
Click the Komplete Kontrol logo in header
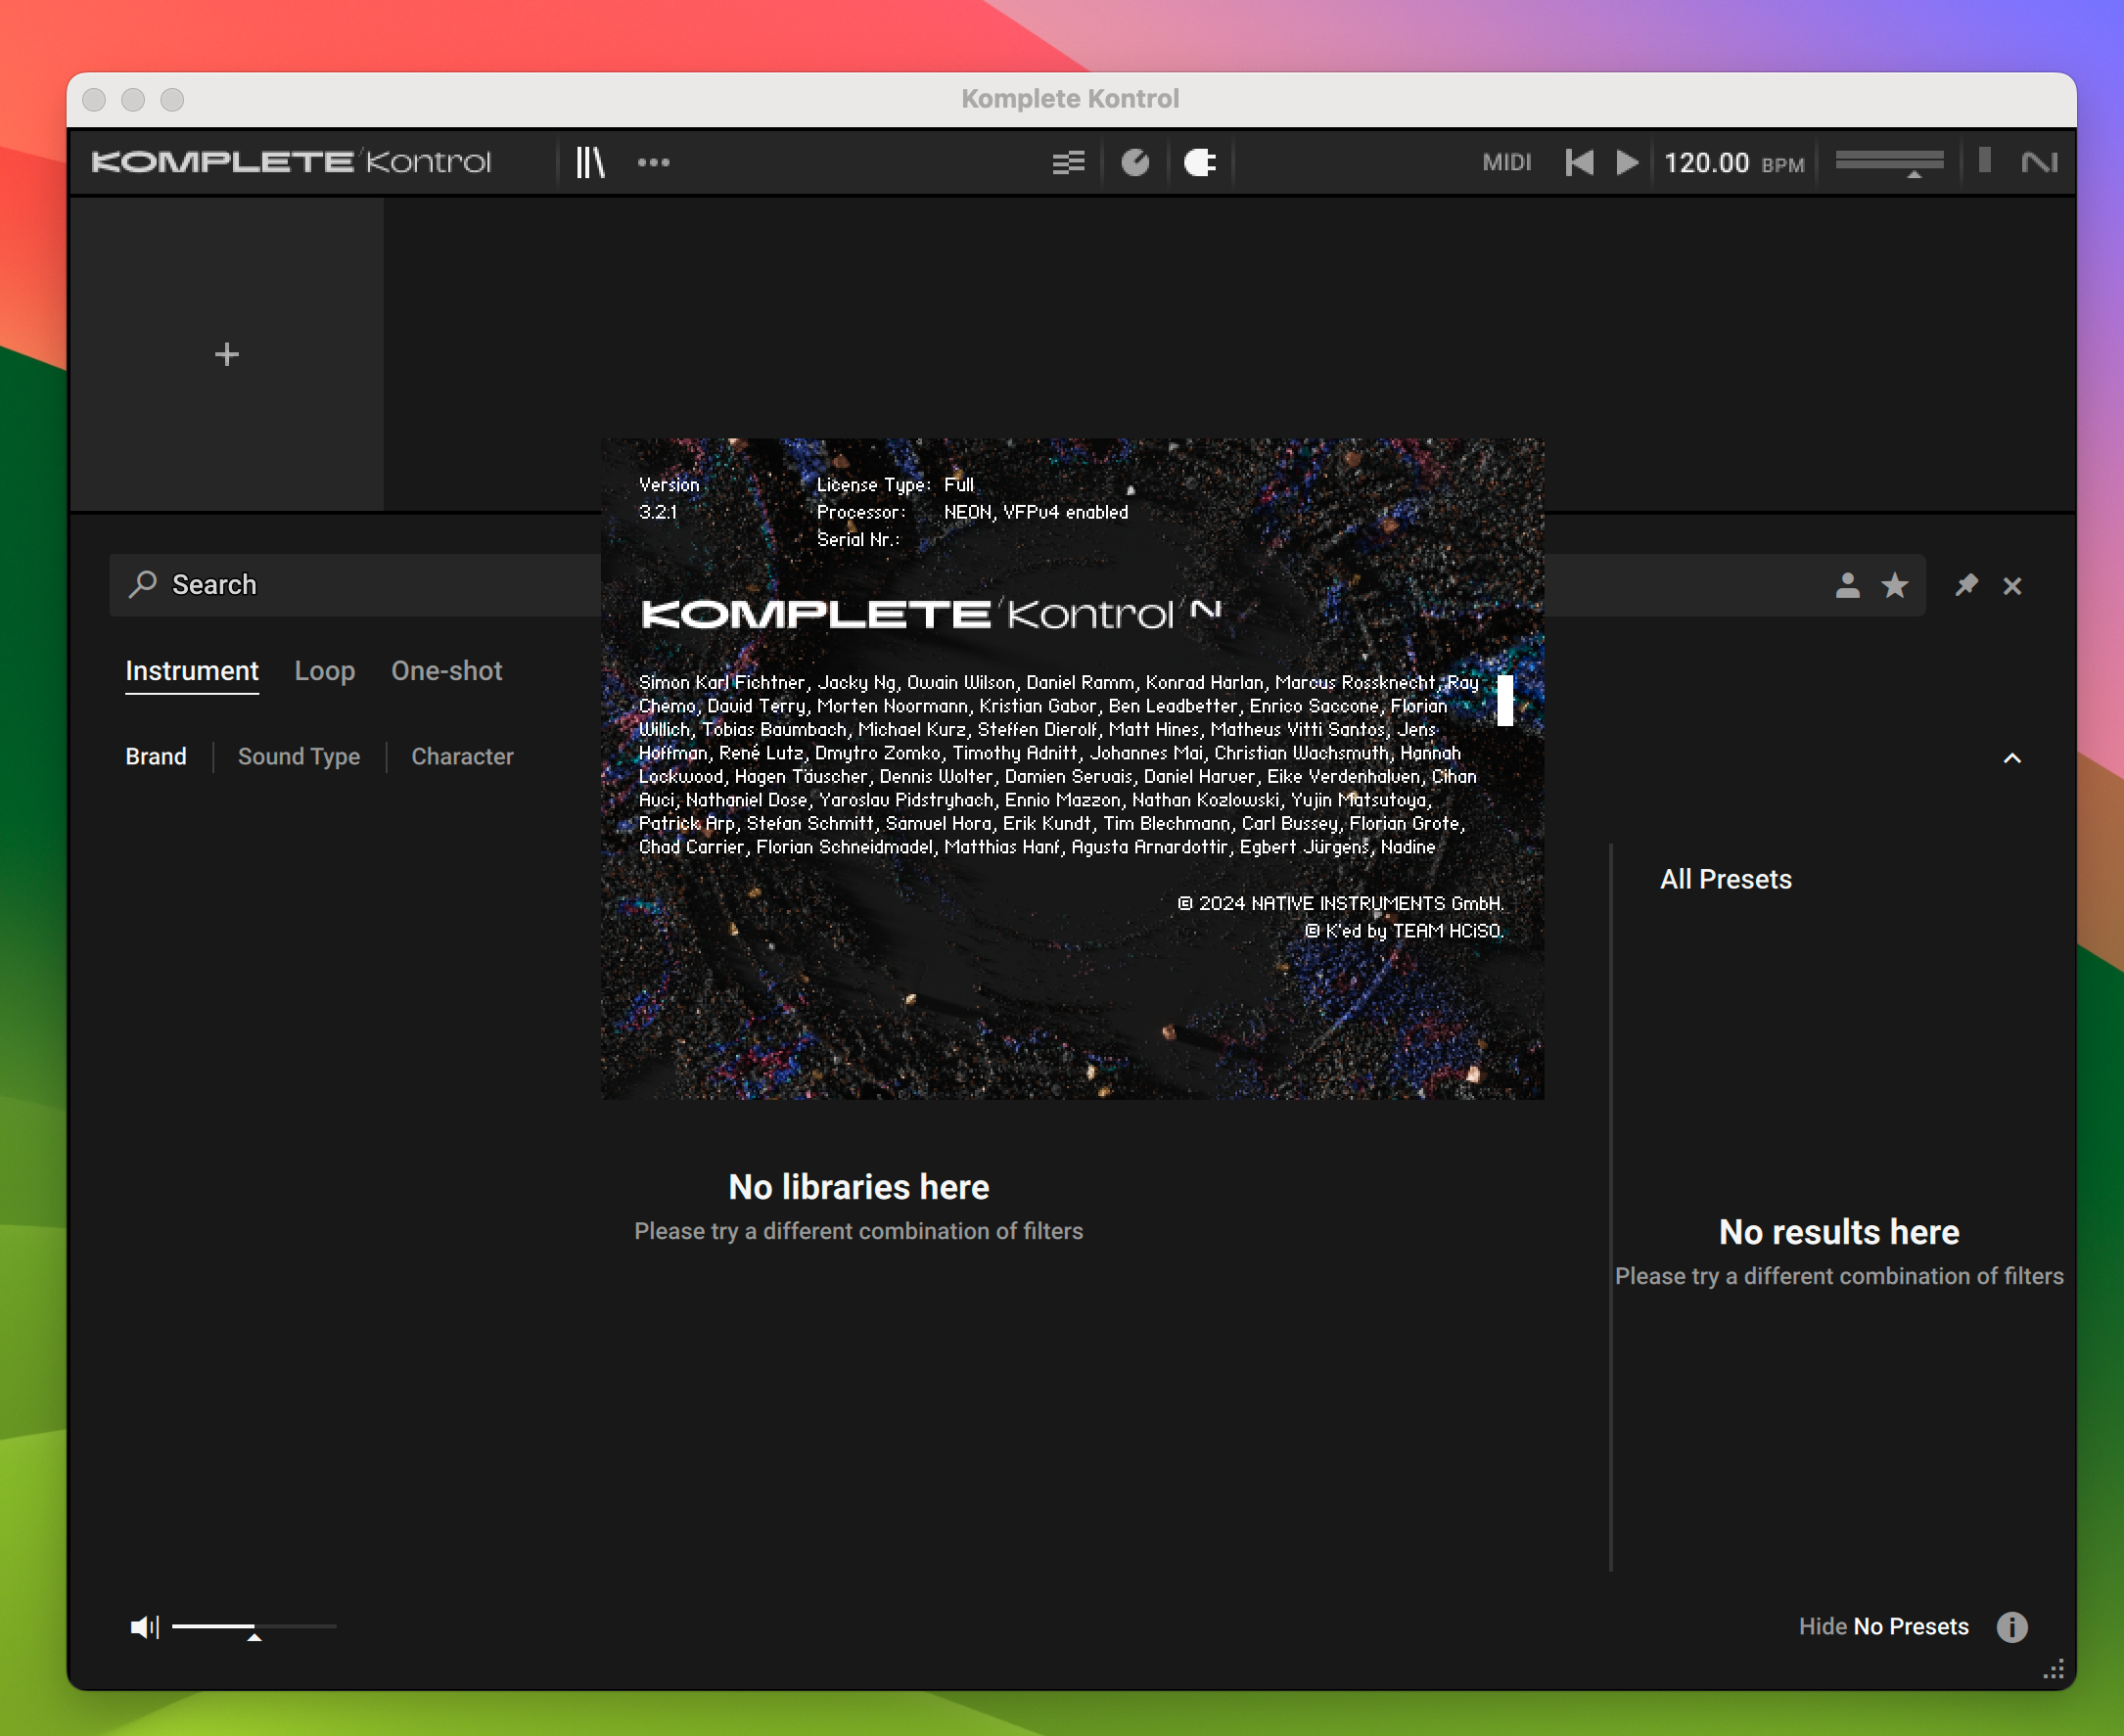tap(291, 162)
